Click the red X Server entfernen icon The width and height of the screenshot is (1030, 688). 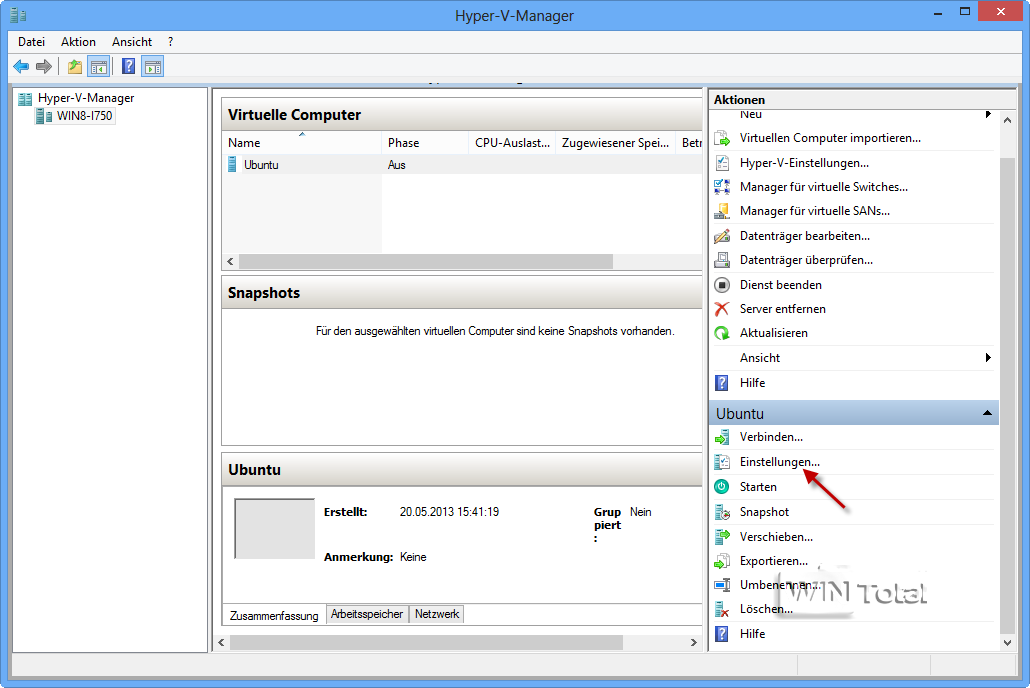tap(722, 309)
